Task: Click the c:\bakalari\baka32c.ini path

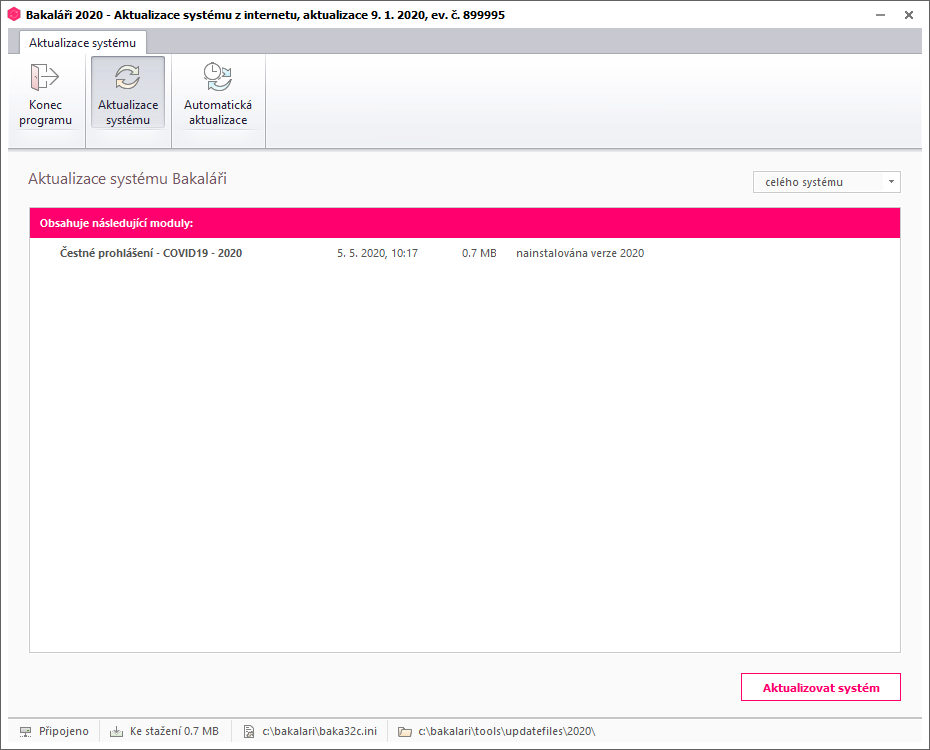Action: (x=319, y=731)
